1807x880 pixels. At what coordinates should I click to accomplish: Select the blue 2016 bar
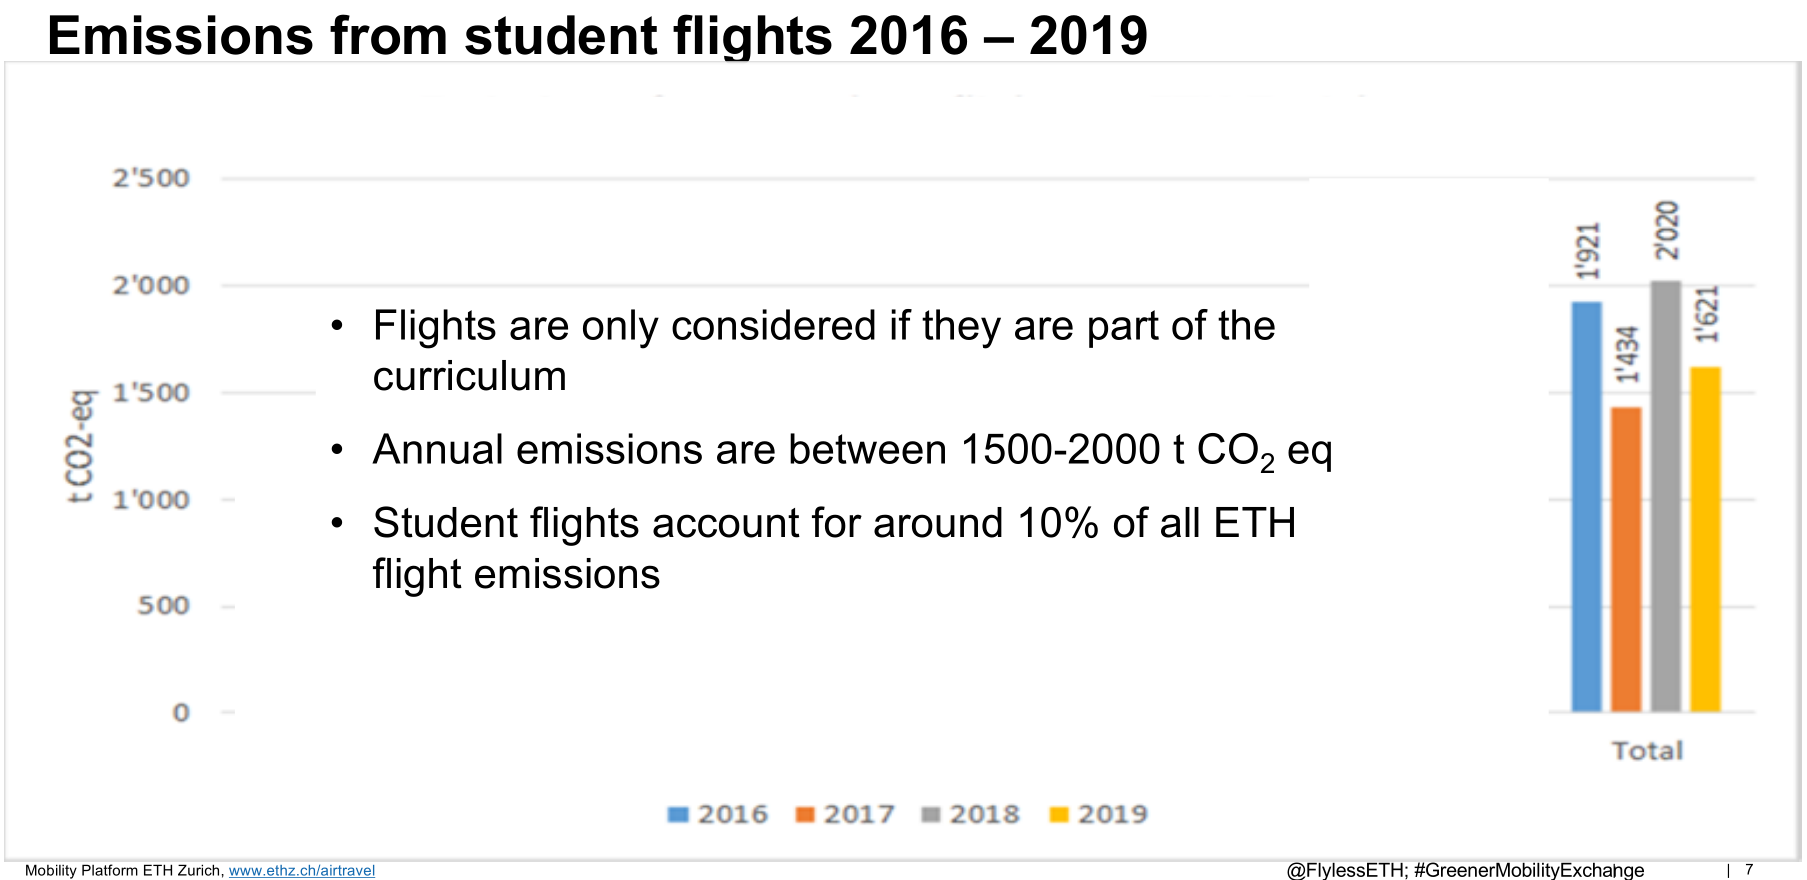pyautogui.click(x=1587, y=507)
